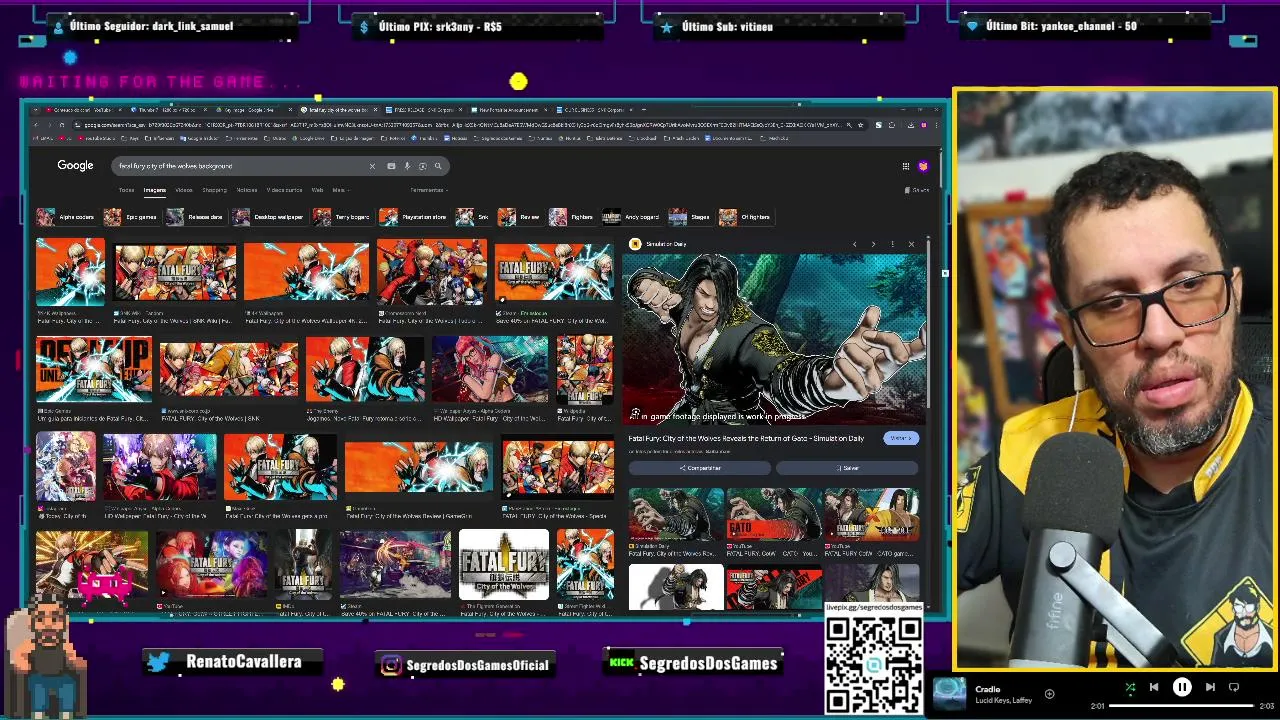The image size is (1280, 720).
Task: Switch to the YouTube browser tab
Action: coord(82,110)
